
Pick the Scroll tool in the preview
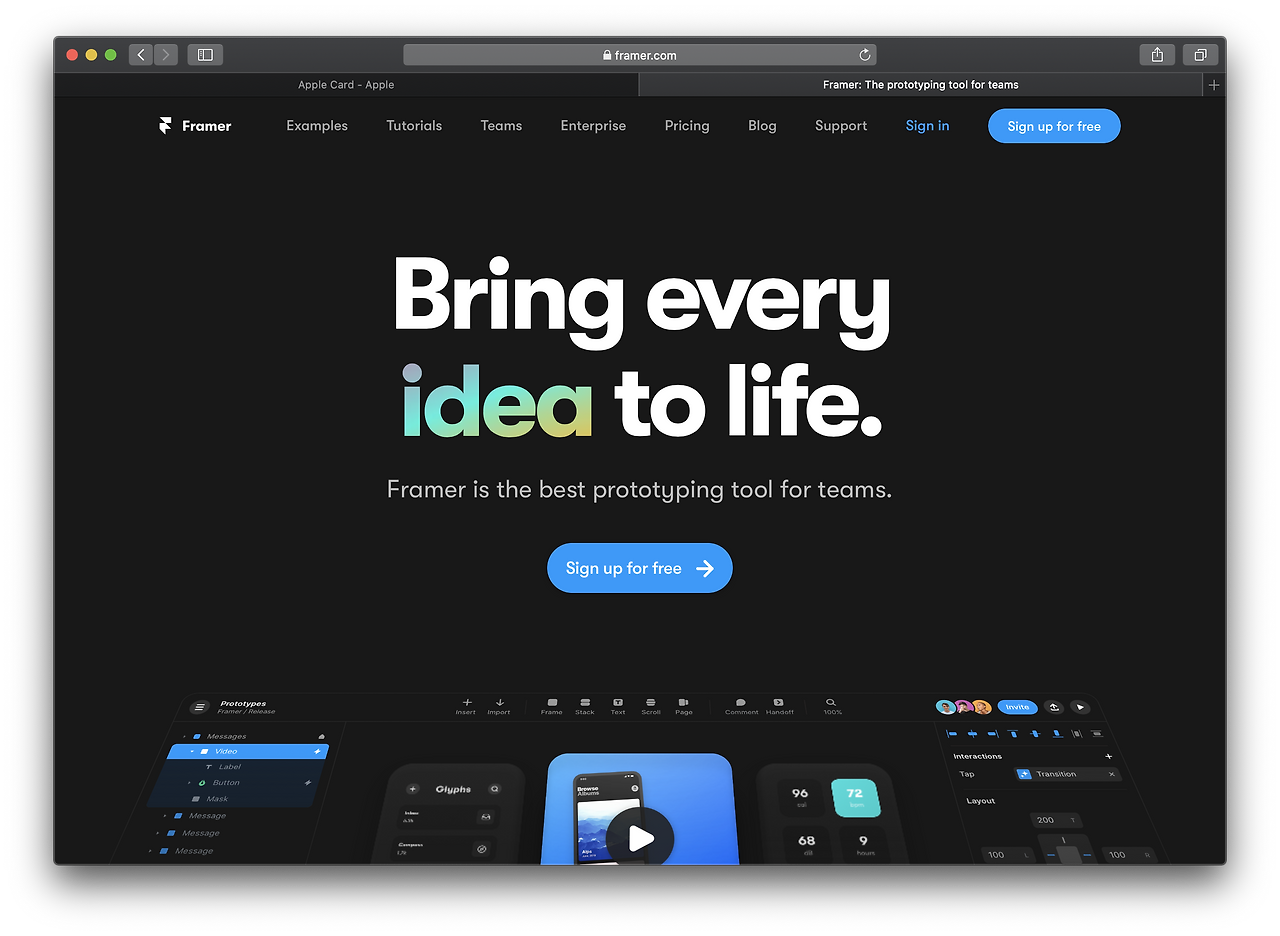click(x=651, y=706)
